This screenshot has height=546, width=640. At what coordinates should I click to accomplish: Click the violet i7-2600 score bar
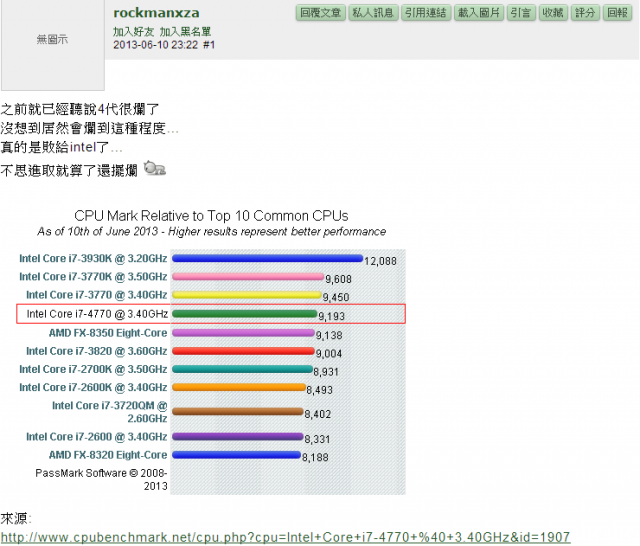238,436
